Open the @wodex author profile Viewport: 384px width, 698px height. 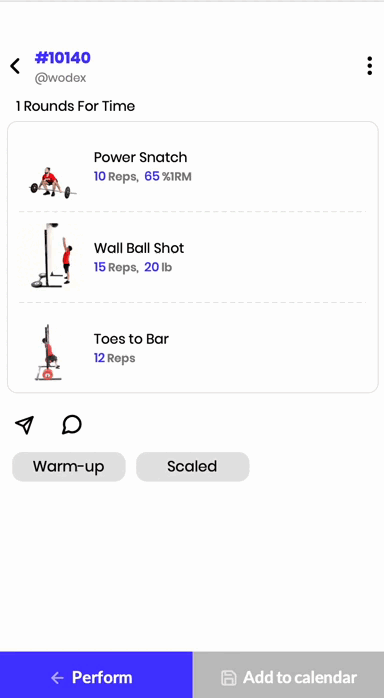61,78
